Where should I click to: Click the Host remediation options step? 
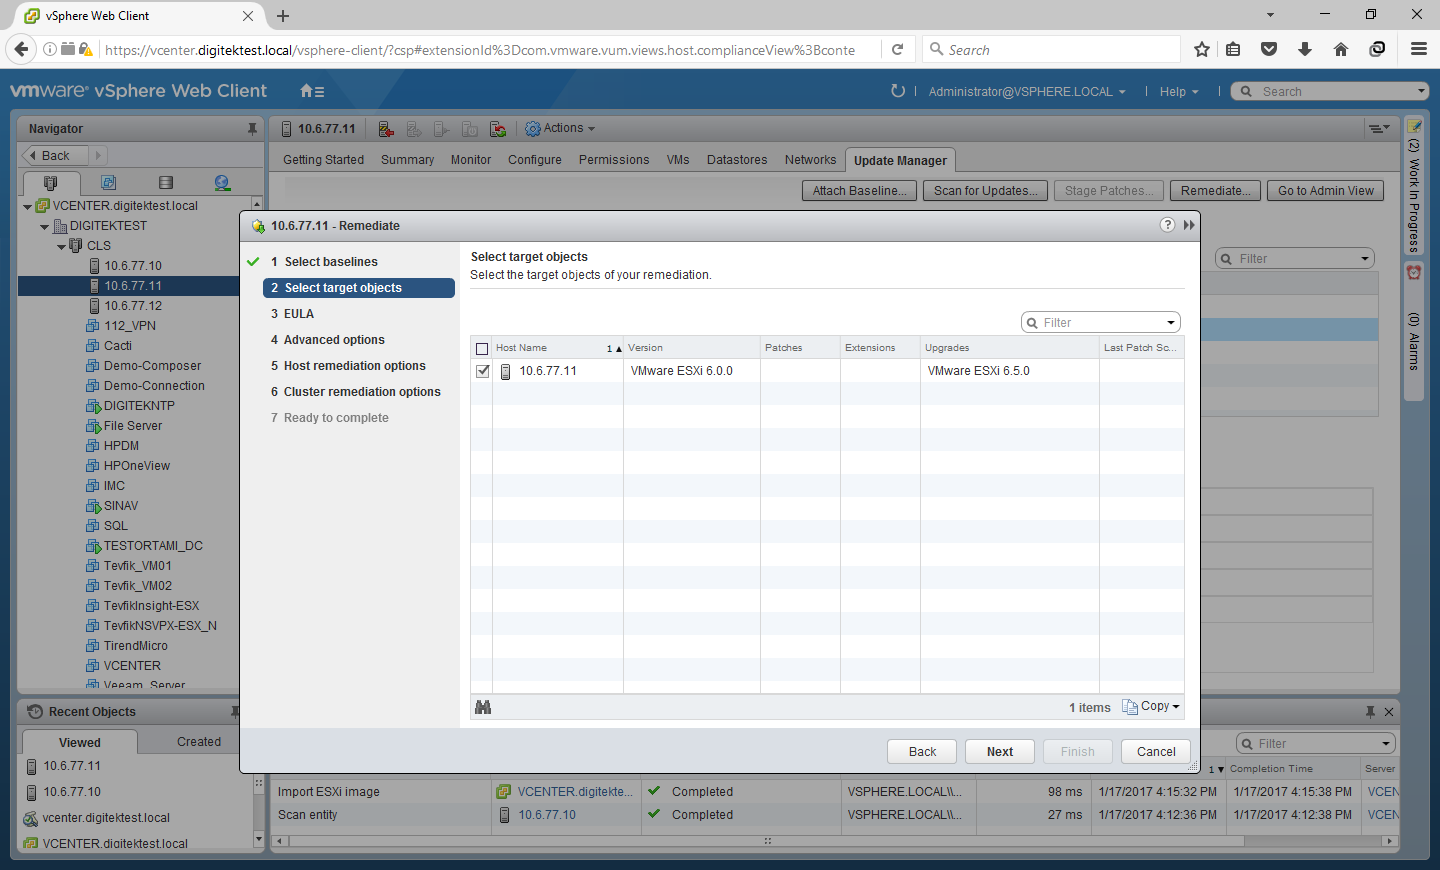tap(354, 366)
